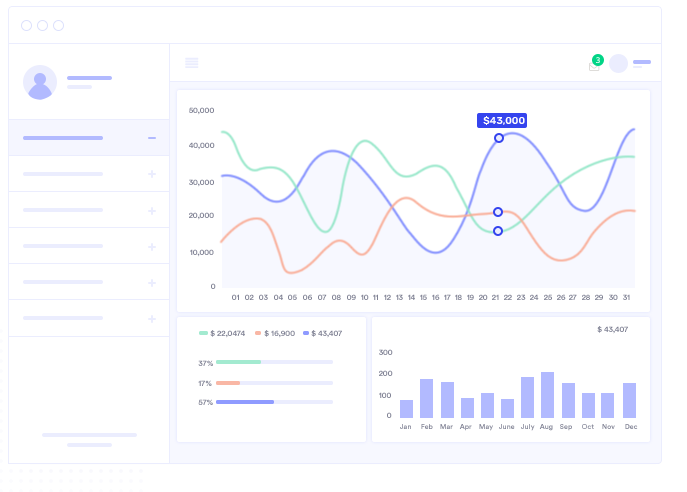The image size is (687, 492).
Task: Select the Nov bar in the bar chart
Action: (607, 405)
